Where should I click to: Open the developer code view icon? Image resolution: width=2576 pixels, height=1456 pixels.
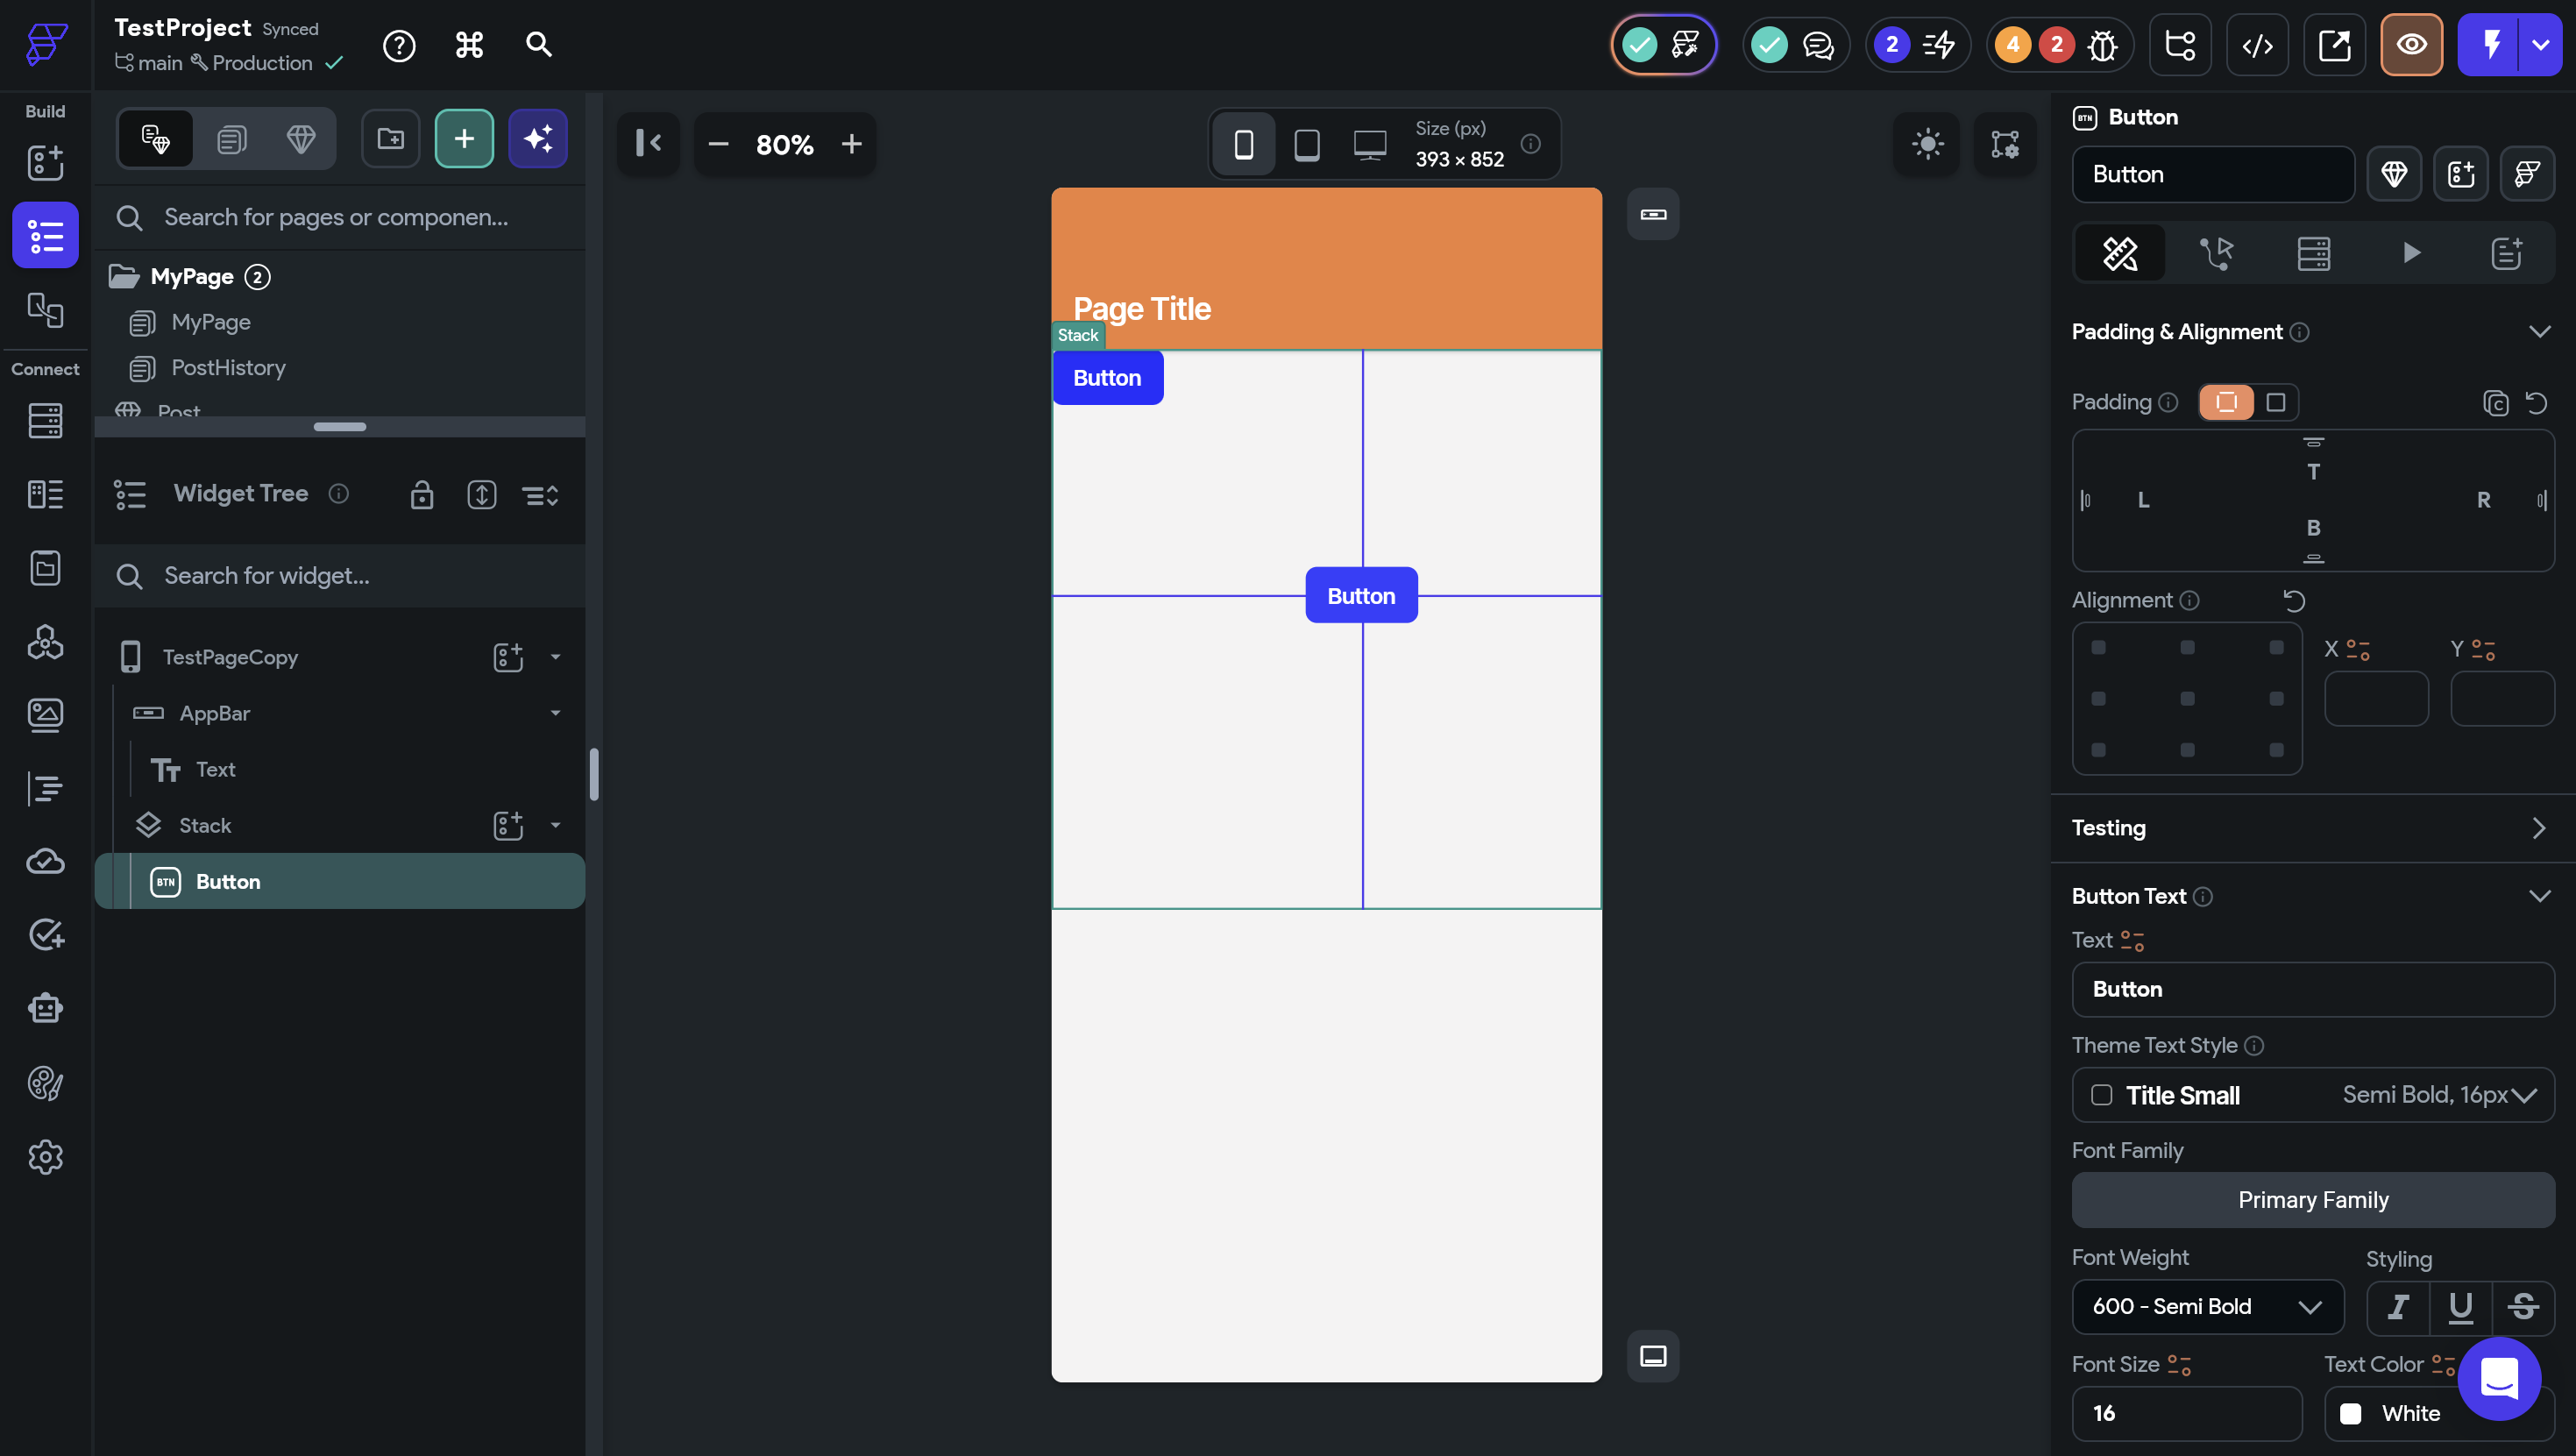click(2257, 45)
